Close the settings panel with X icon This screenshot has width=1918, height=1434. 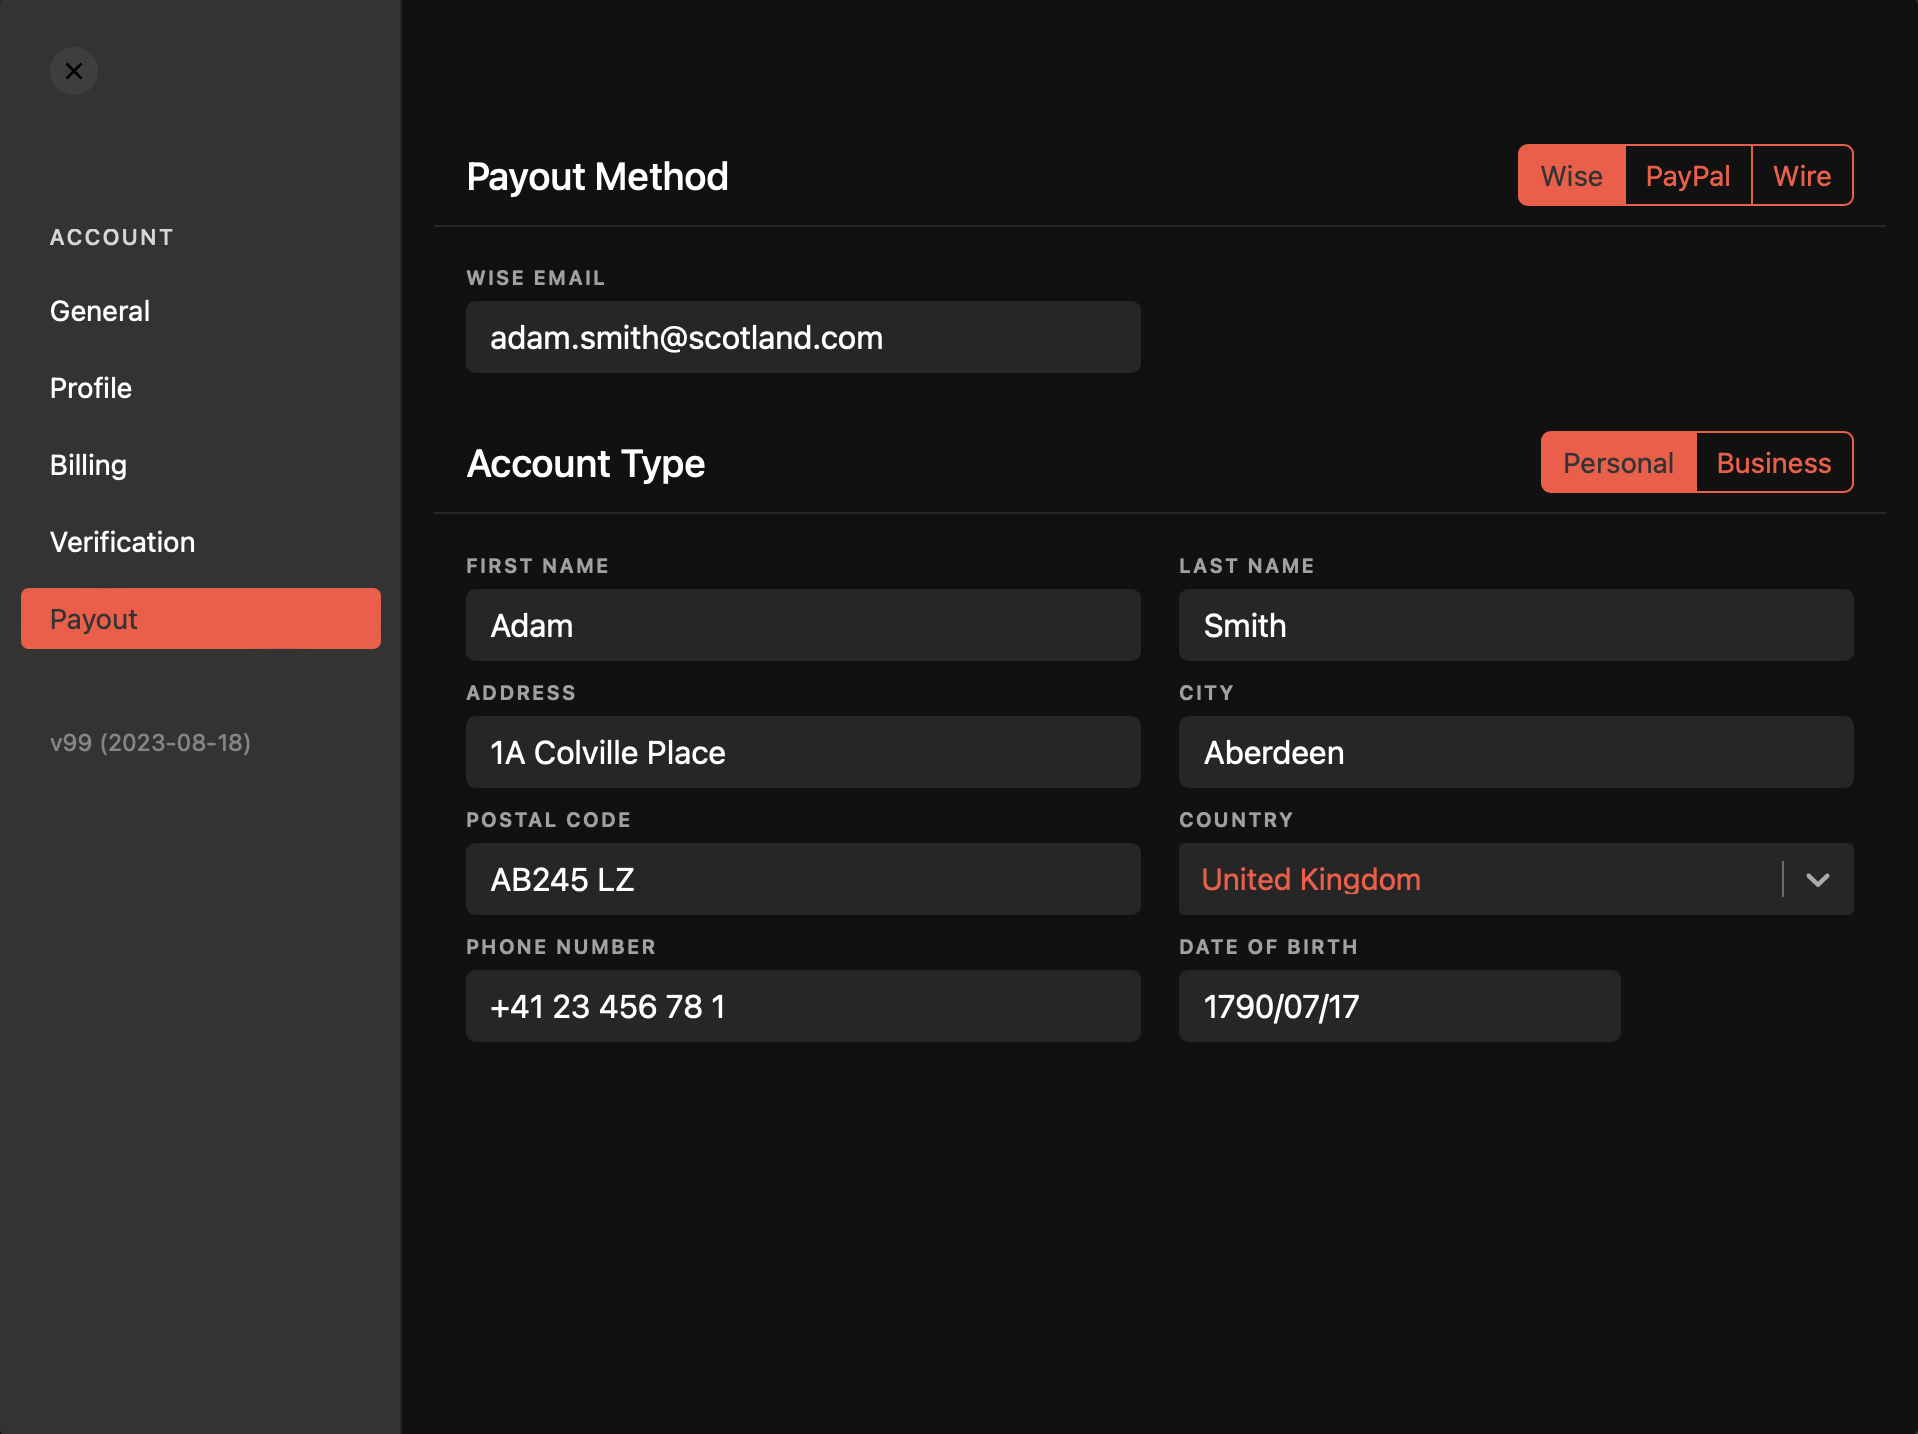(74, 71)
